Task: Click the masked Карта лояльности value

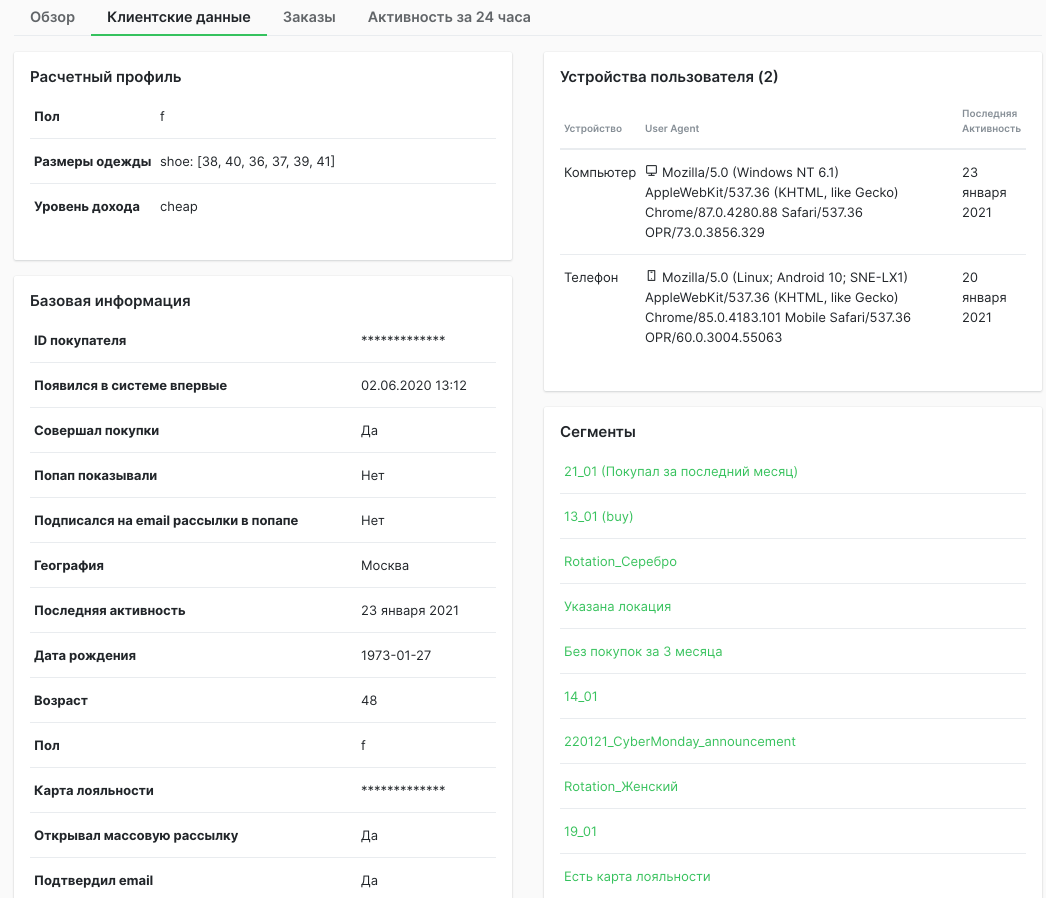Action: pos(403,791)
